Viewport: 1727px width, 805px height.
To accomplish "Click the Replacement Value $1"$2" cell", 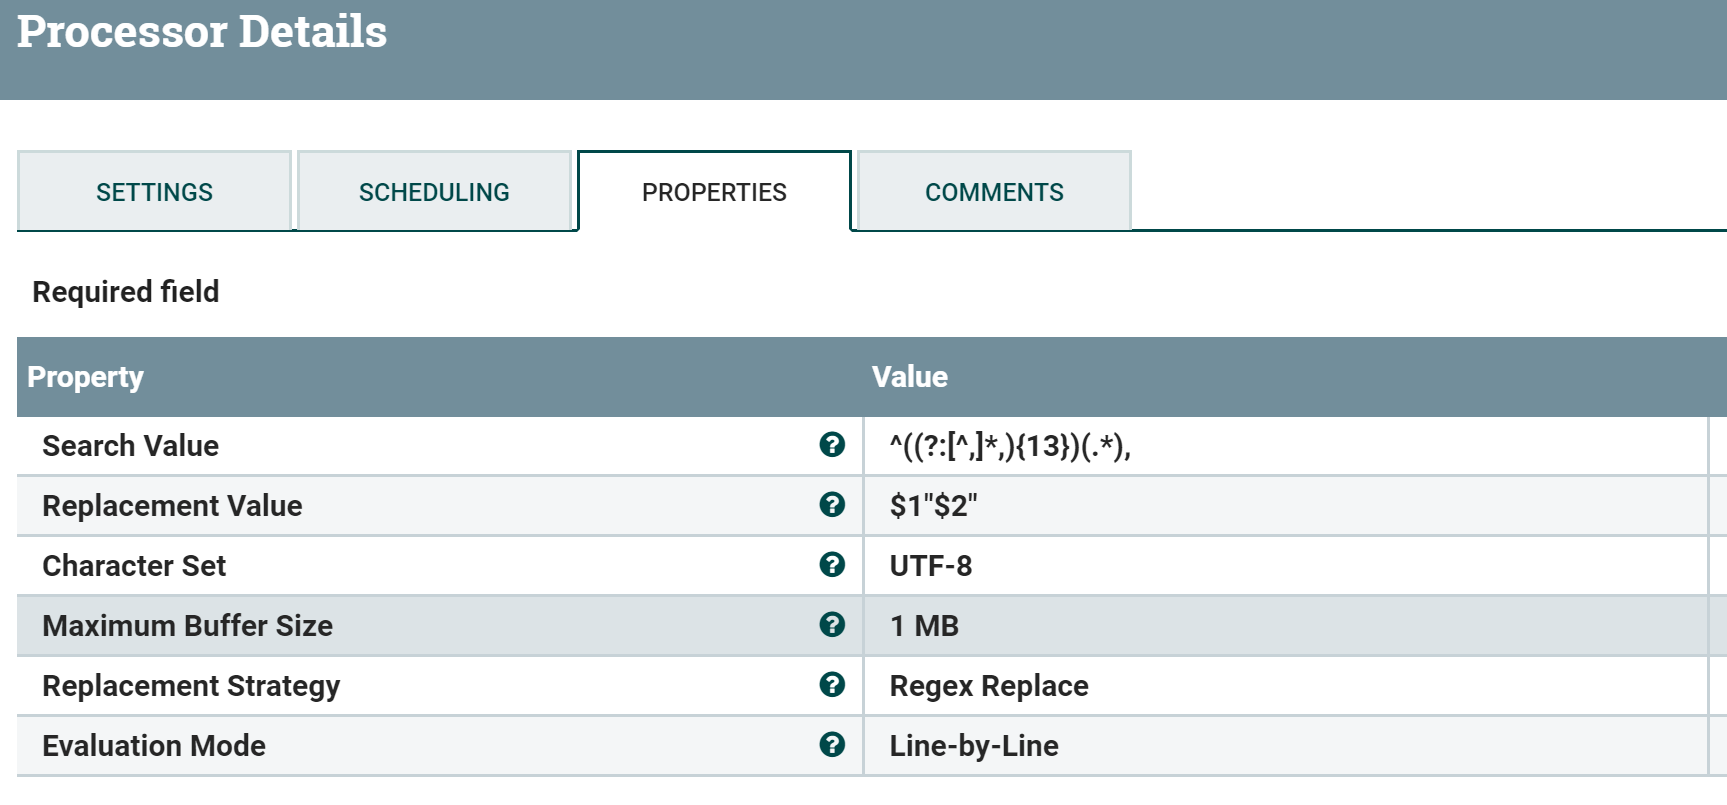I will [x=933, y=506].
